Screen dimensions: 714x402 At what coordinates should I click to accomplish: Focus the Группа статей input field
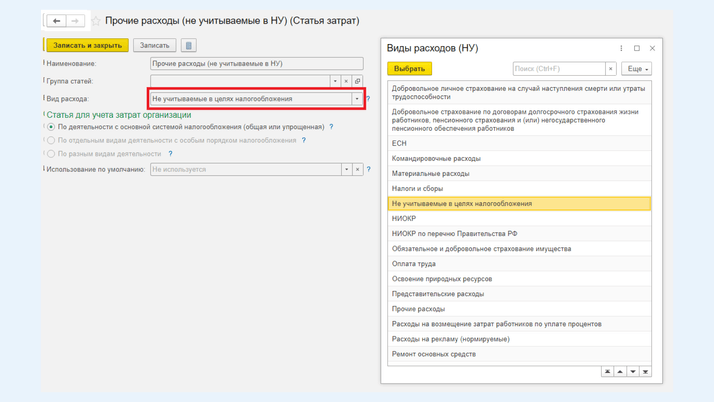240,81
